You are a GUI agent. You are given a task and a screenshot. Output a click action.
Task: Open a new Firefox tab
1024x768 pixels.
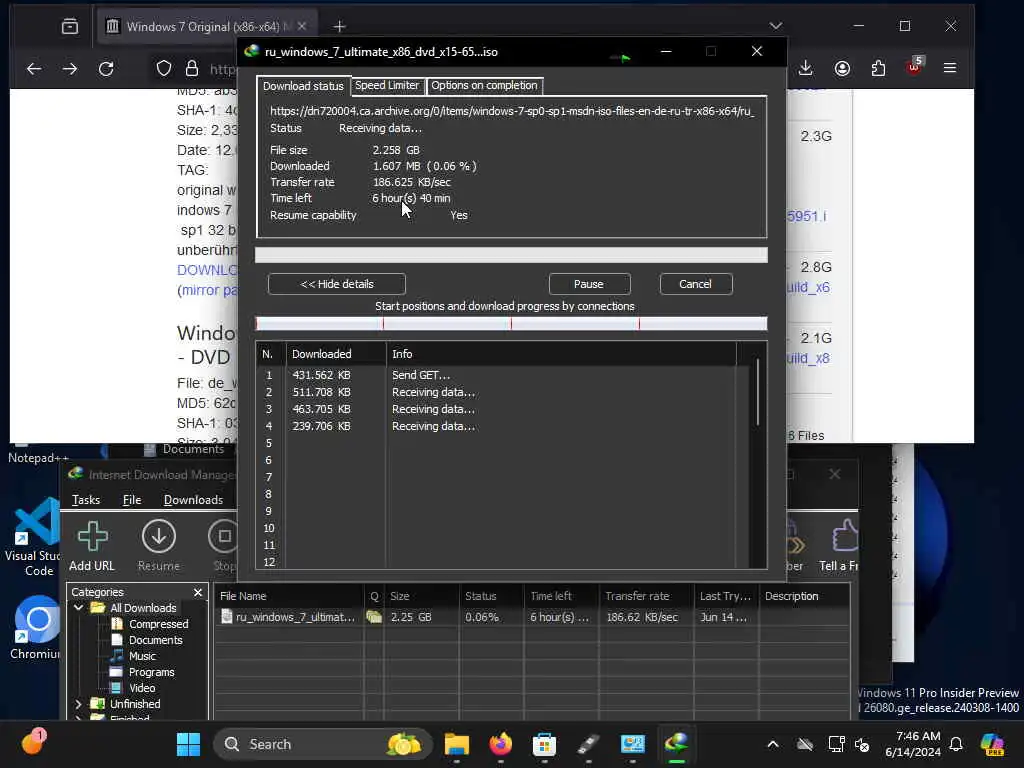click(x=339, y=26)
